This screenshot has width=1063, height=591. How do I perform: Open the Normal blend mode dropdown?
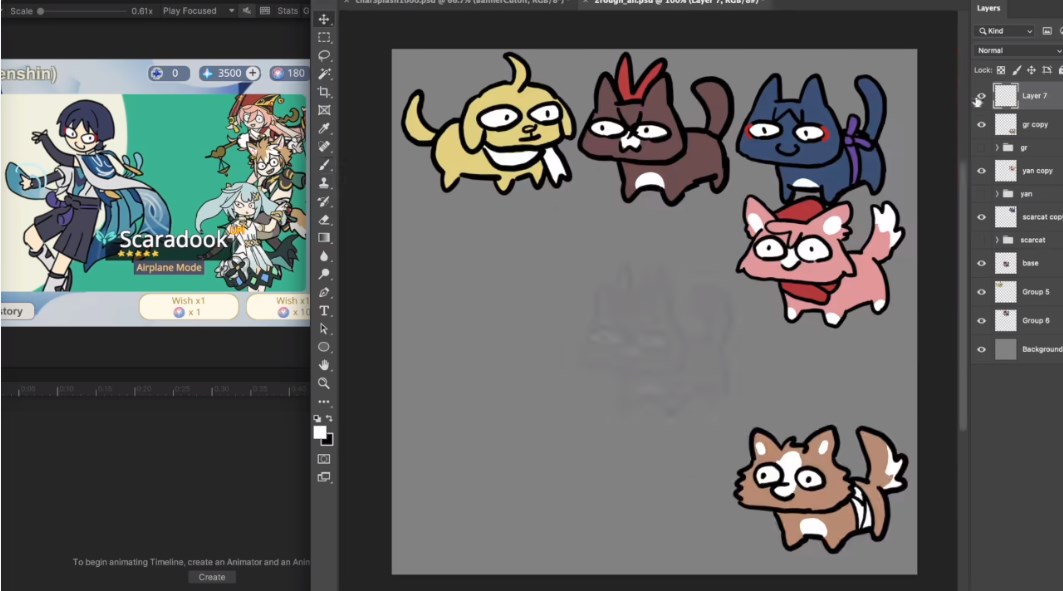click(x=1018, y=51)
